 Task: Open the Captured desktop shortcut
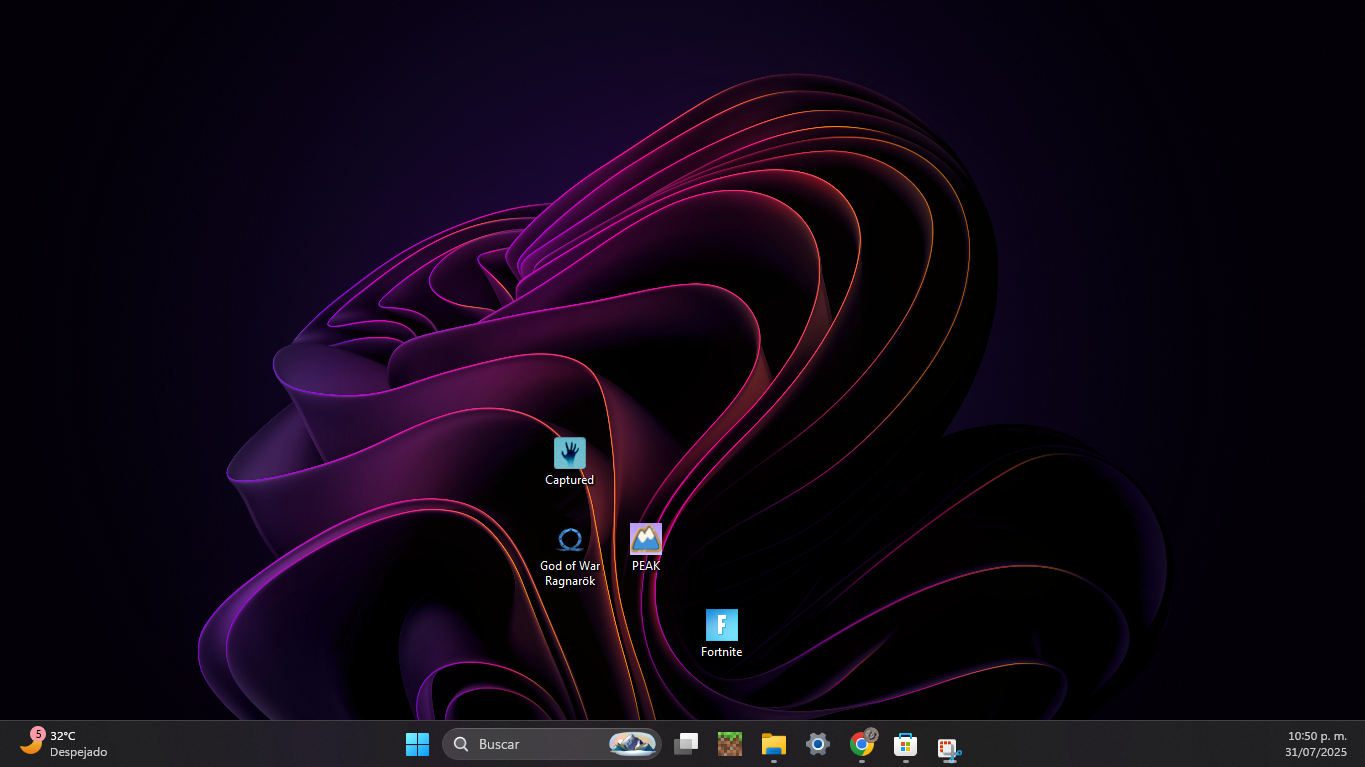point(570,454)
